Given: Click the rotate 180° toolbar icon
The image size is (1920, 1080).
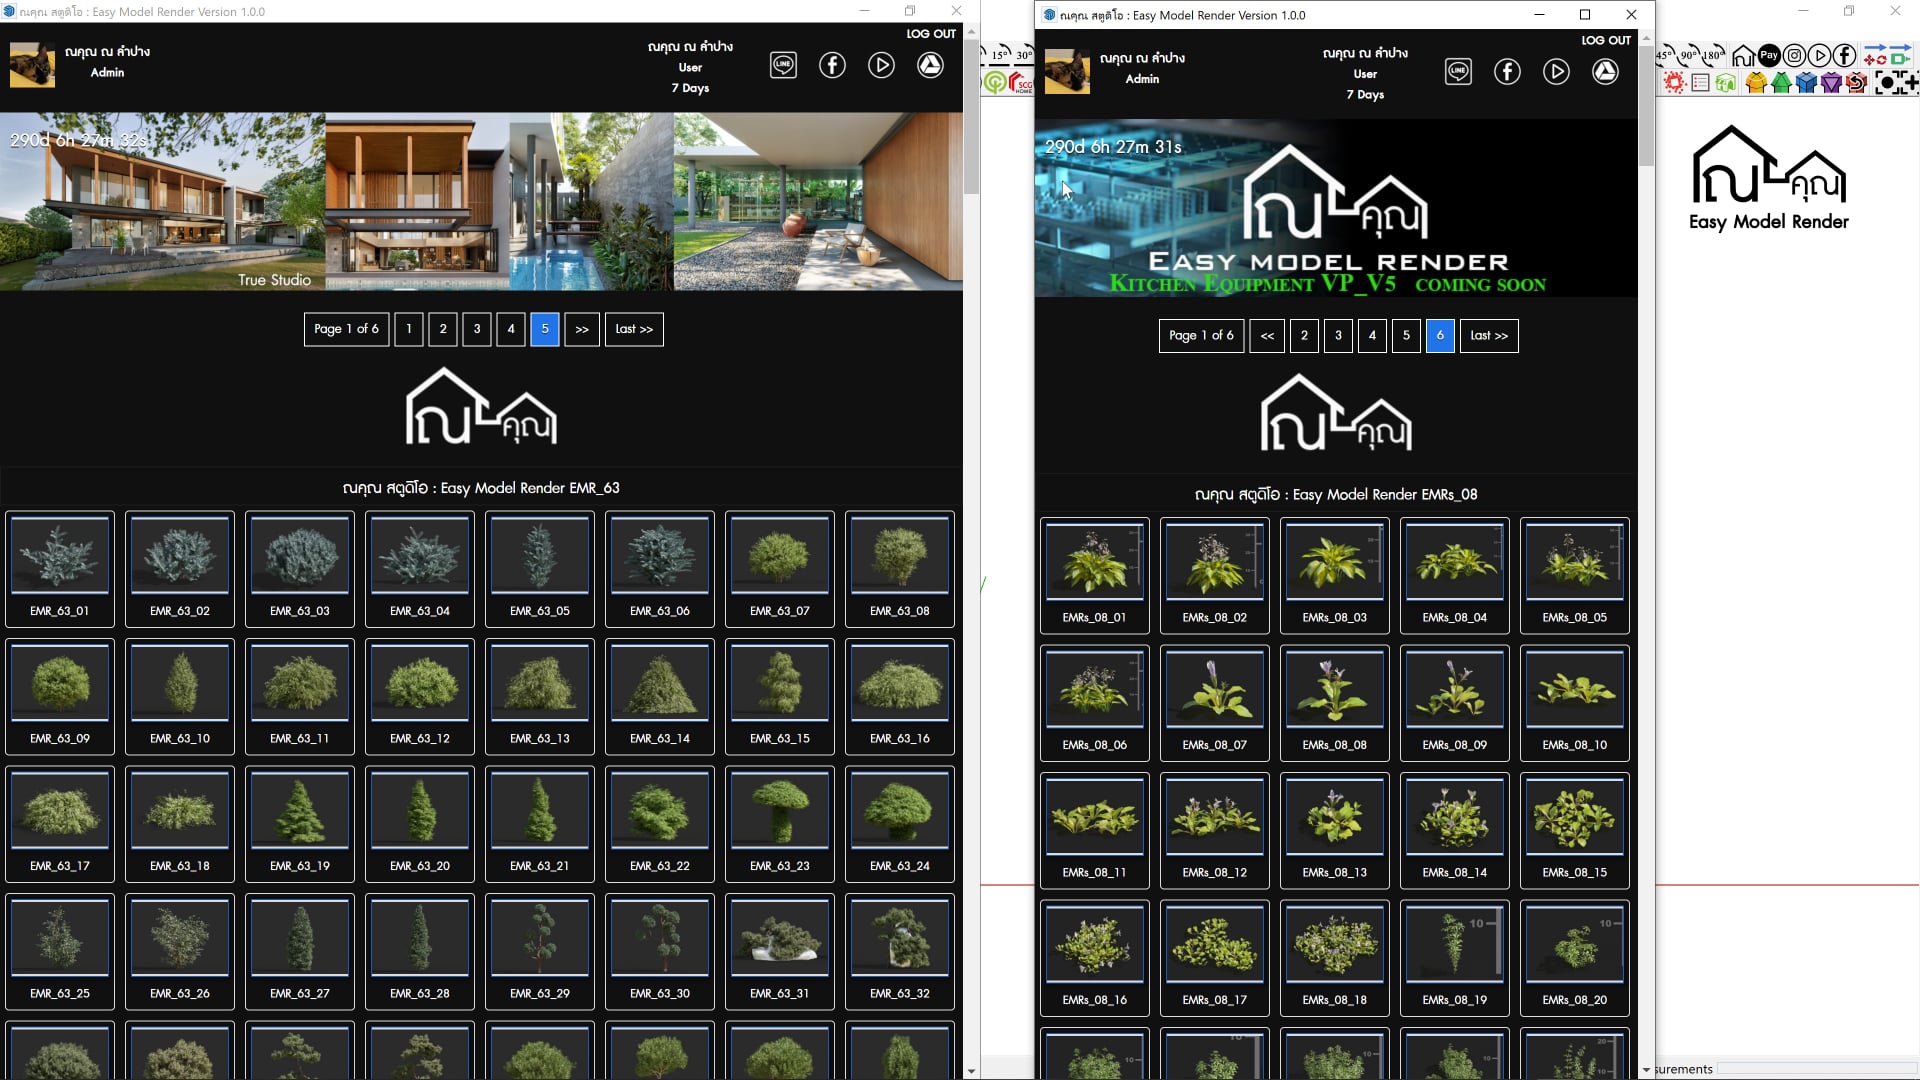Looking at the screenshot, I should click(x=1713, y=55).
